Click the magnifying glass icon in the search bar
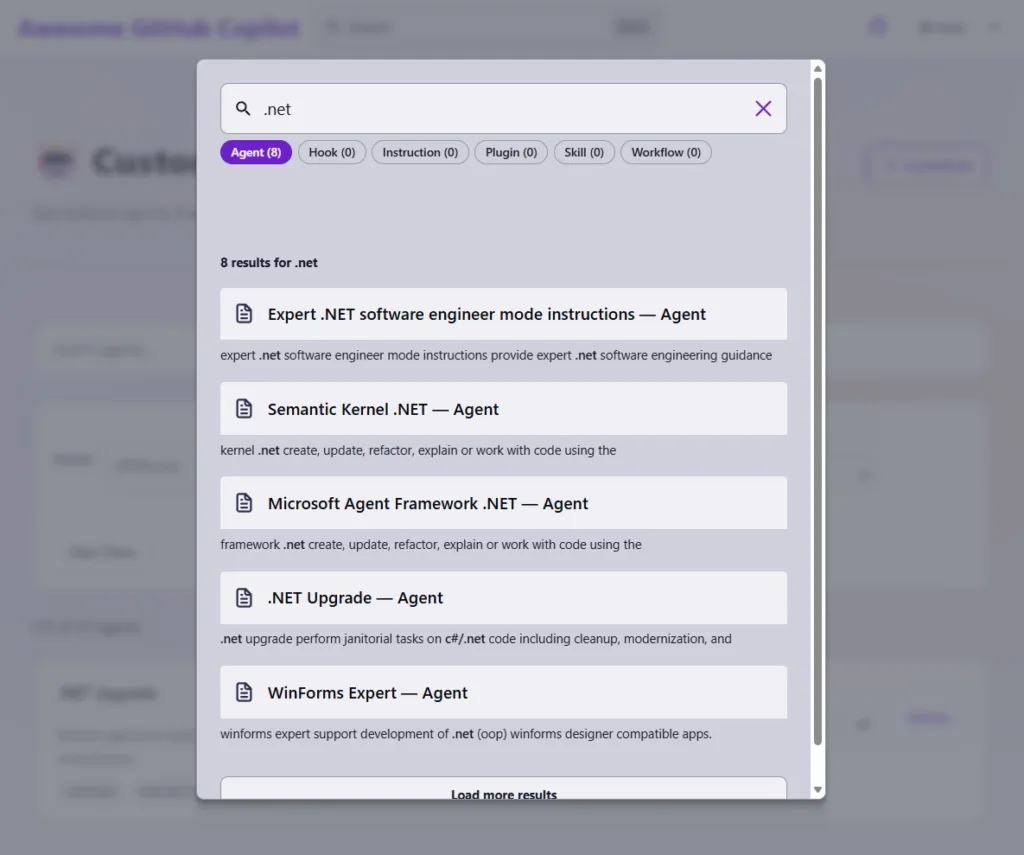The width and height of the screenshot is (1024, 855). (x=242, y=107)
